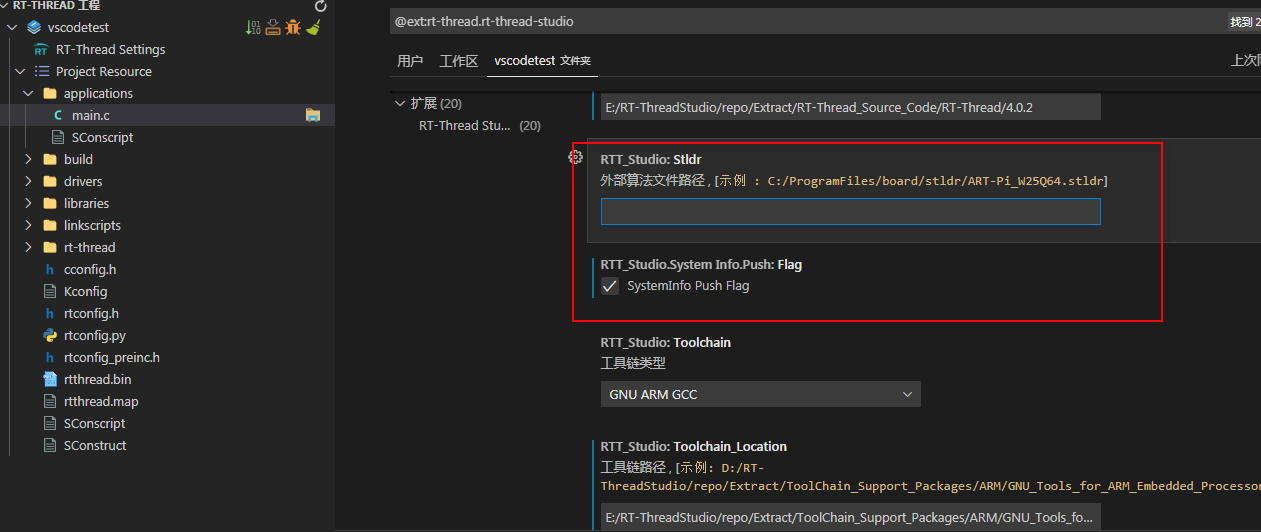Click the C file icon of main.c
This screenshot has height=532, width=1261.
(x=58, y=116)
